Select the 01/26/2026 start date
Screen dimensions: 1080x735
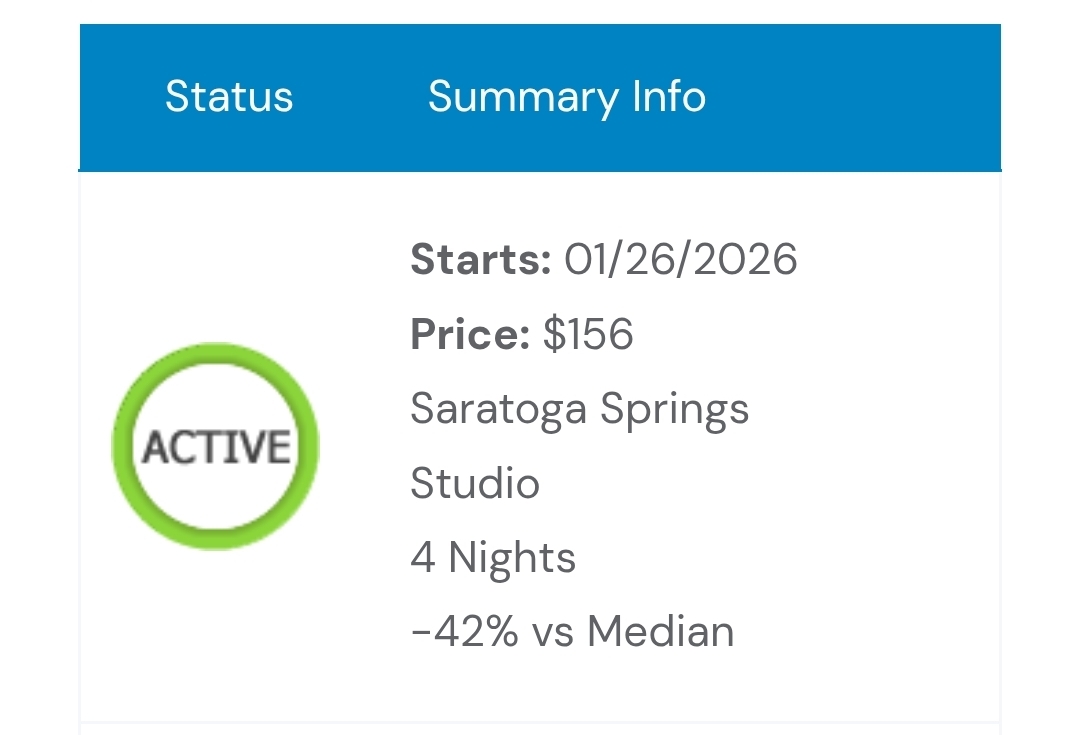(680, 260)
